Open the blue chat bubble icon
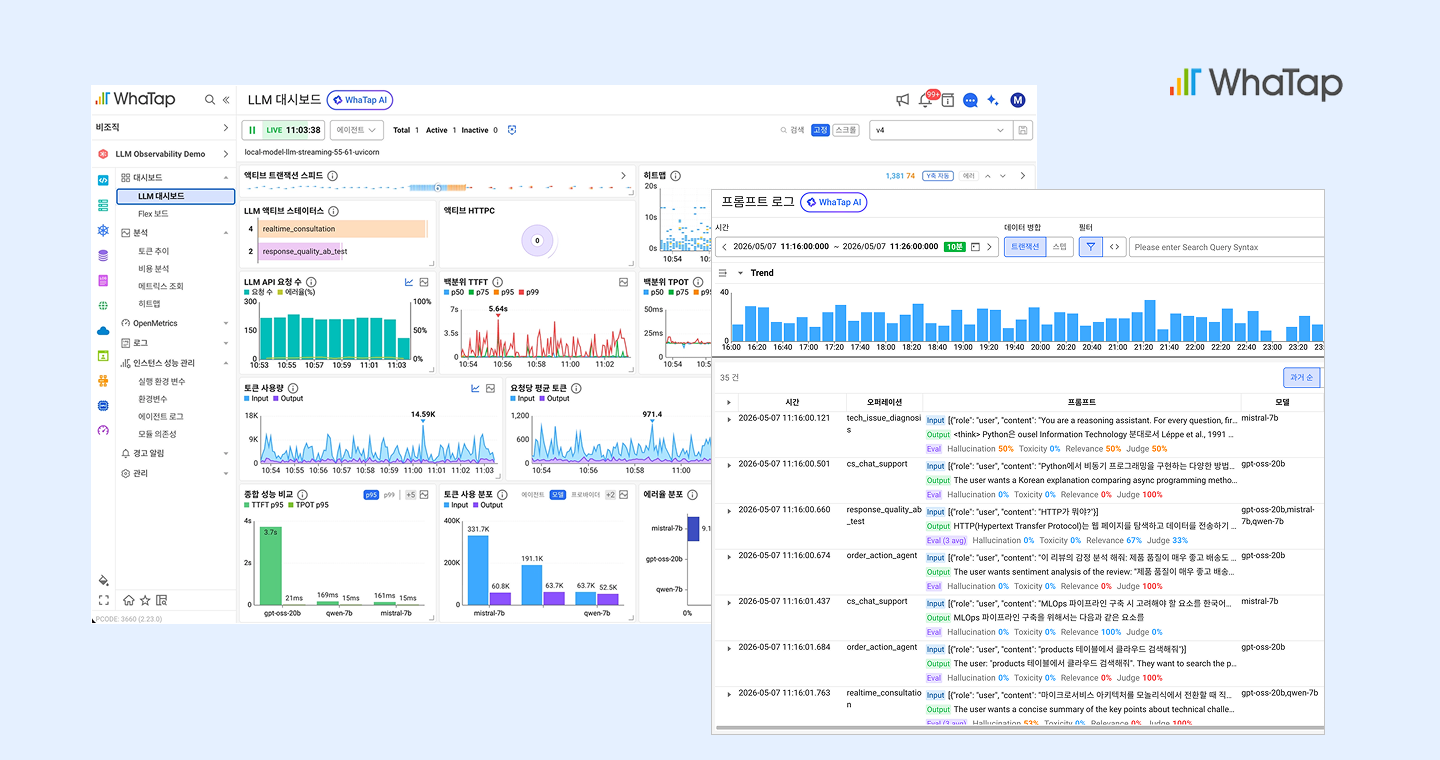Viewport: 1440px width, 760px height. 970,100
